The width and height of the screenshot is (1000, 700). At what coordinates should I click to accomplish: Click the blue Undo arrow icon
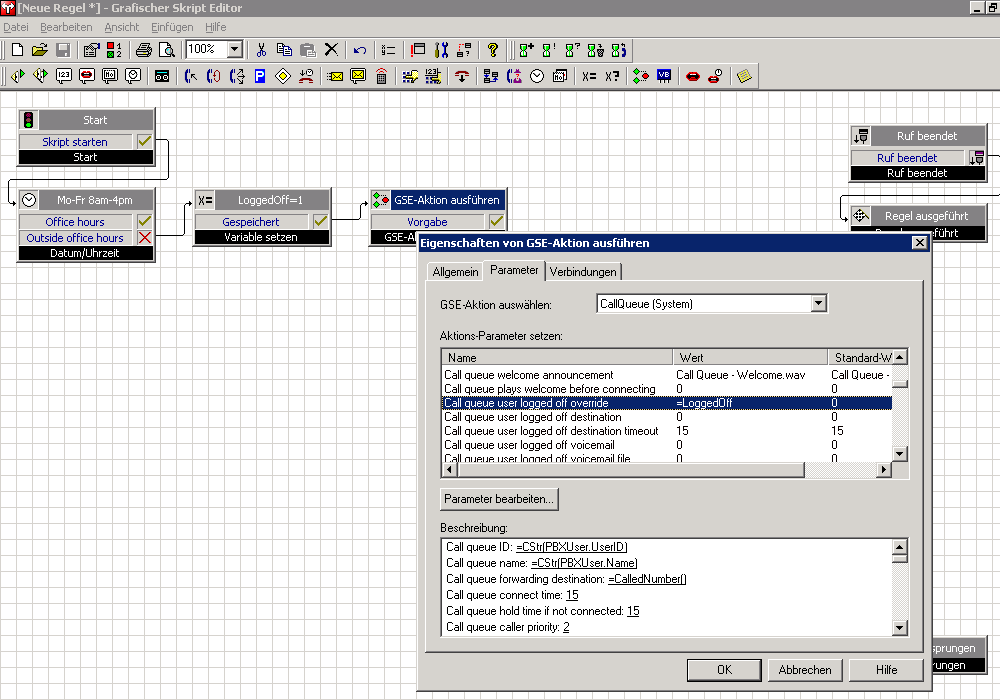pyautogui.click(x=360, y=49)
